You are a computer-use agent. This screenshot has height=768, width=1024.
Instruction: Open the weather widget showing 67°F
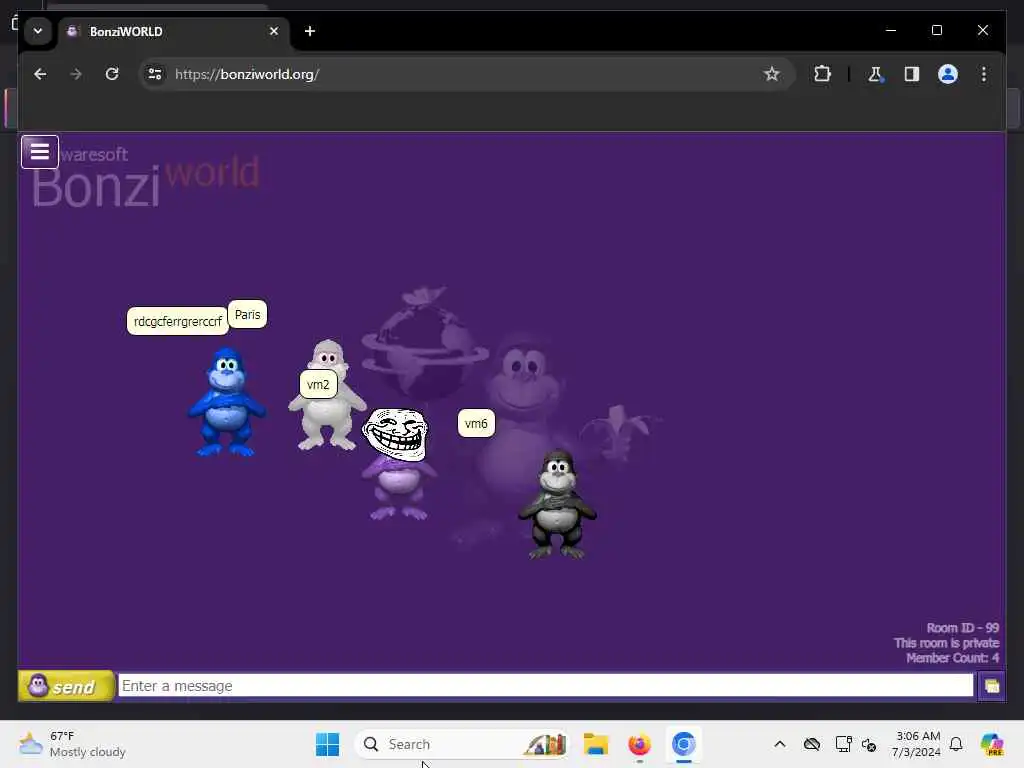(x=72, y=744)
